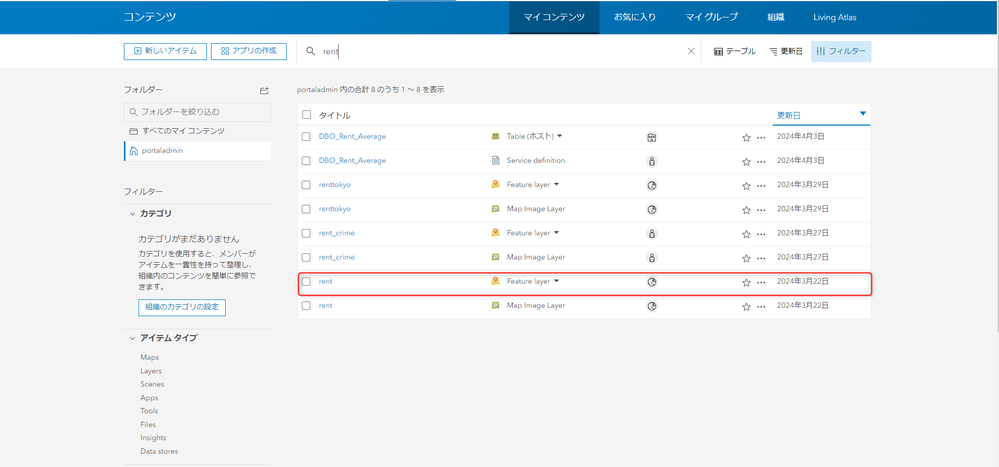999x467 pixels.
Task: Clear the search box with X
Action: pyautogui.click(x=691, y=51)
